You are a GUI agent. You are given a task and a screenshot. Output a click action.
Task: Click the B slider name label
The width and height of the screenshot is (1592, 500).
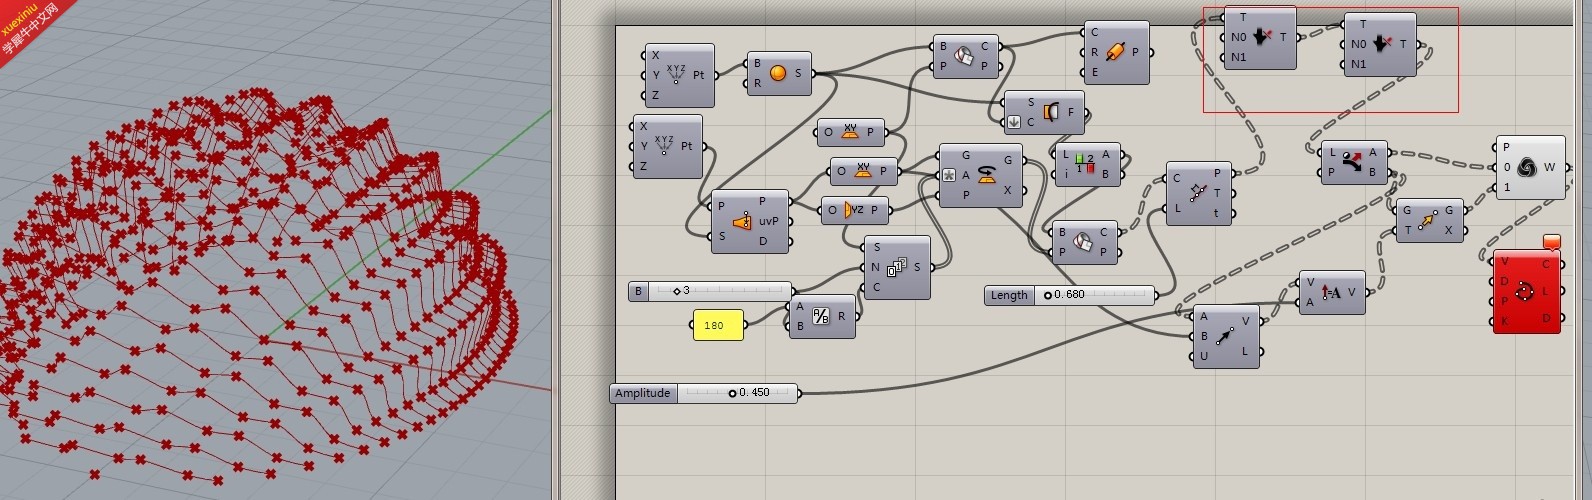[x=639, y=291]
